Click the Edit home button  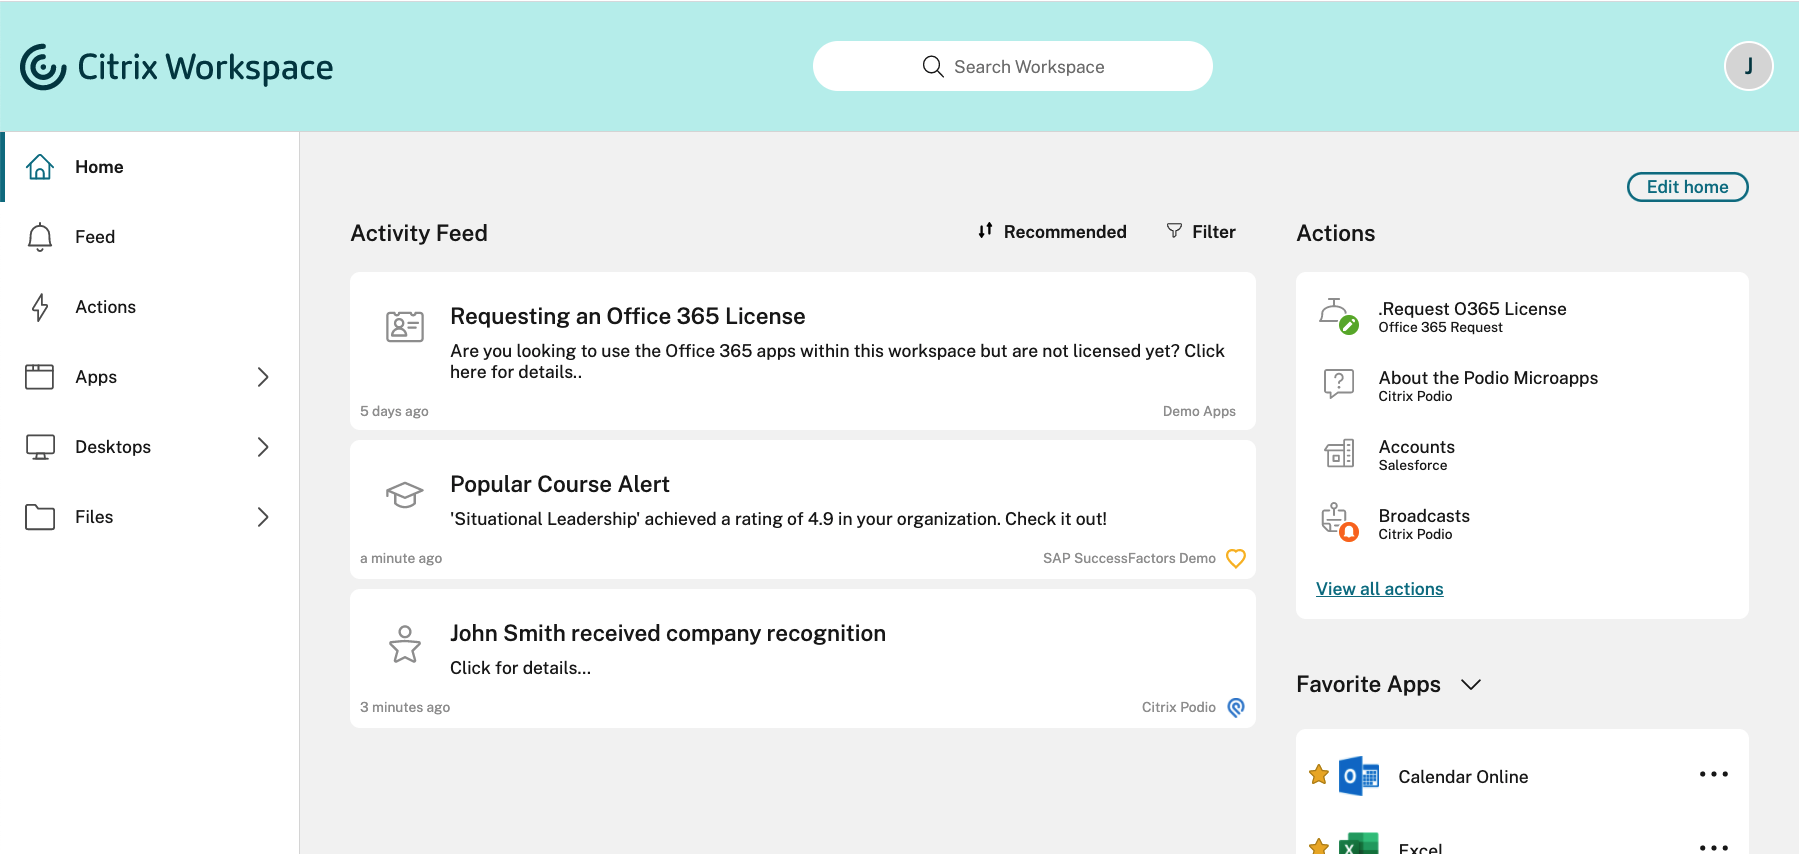(1687, 187)
